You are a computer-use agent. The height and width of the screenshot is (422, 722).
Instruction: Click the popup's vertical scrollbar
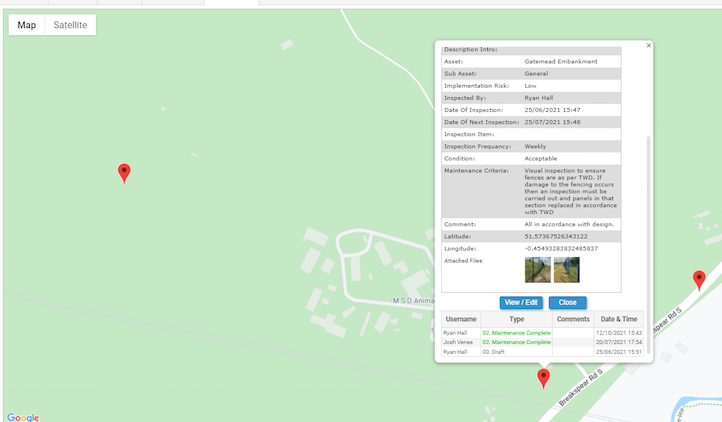click(x=648, y=200)
